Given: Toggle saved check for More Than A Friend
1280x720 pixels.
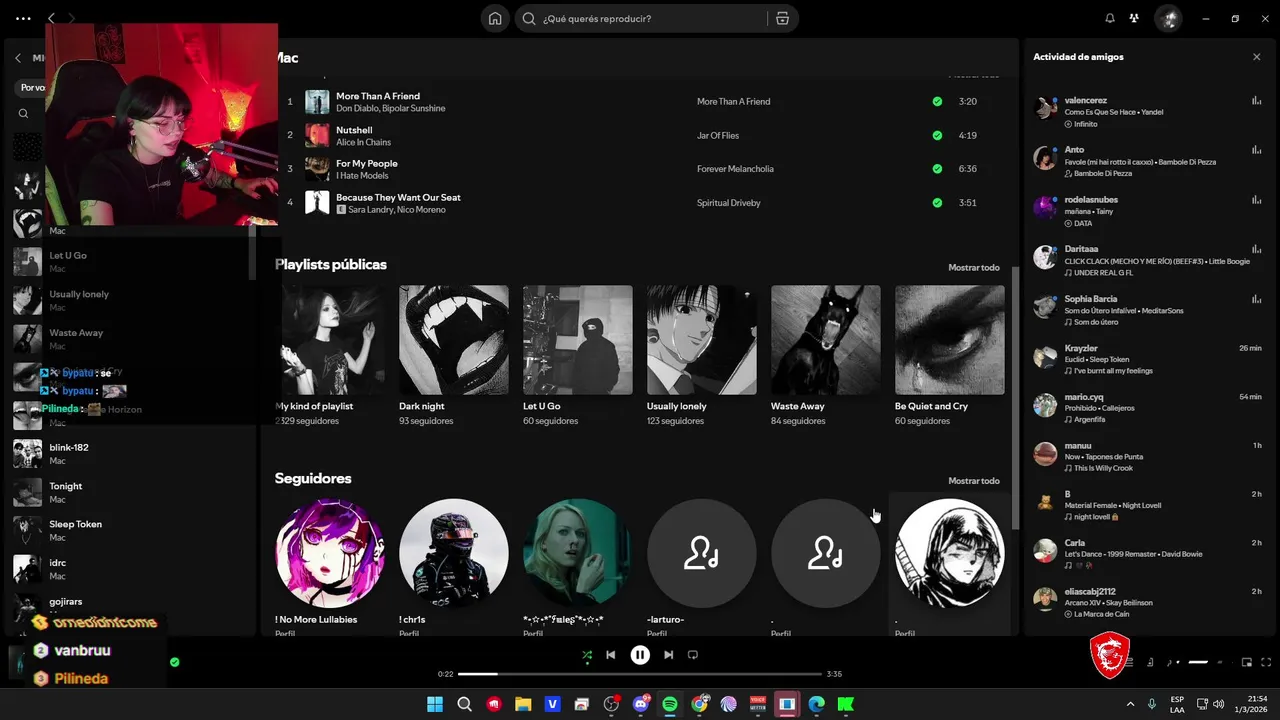Looking at the screenshot, I should pyautogui.click(x=937, y=101).
